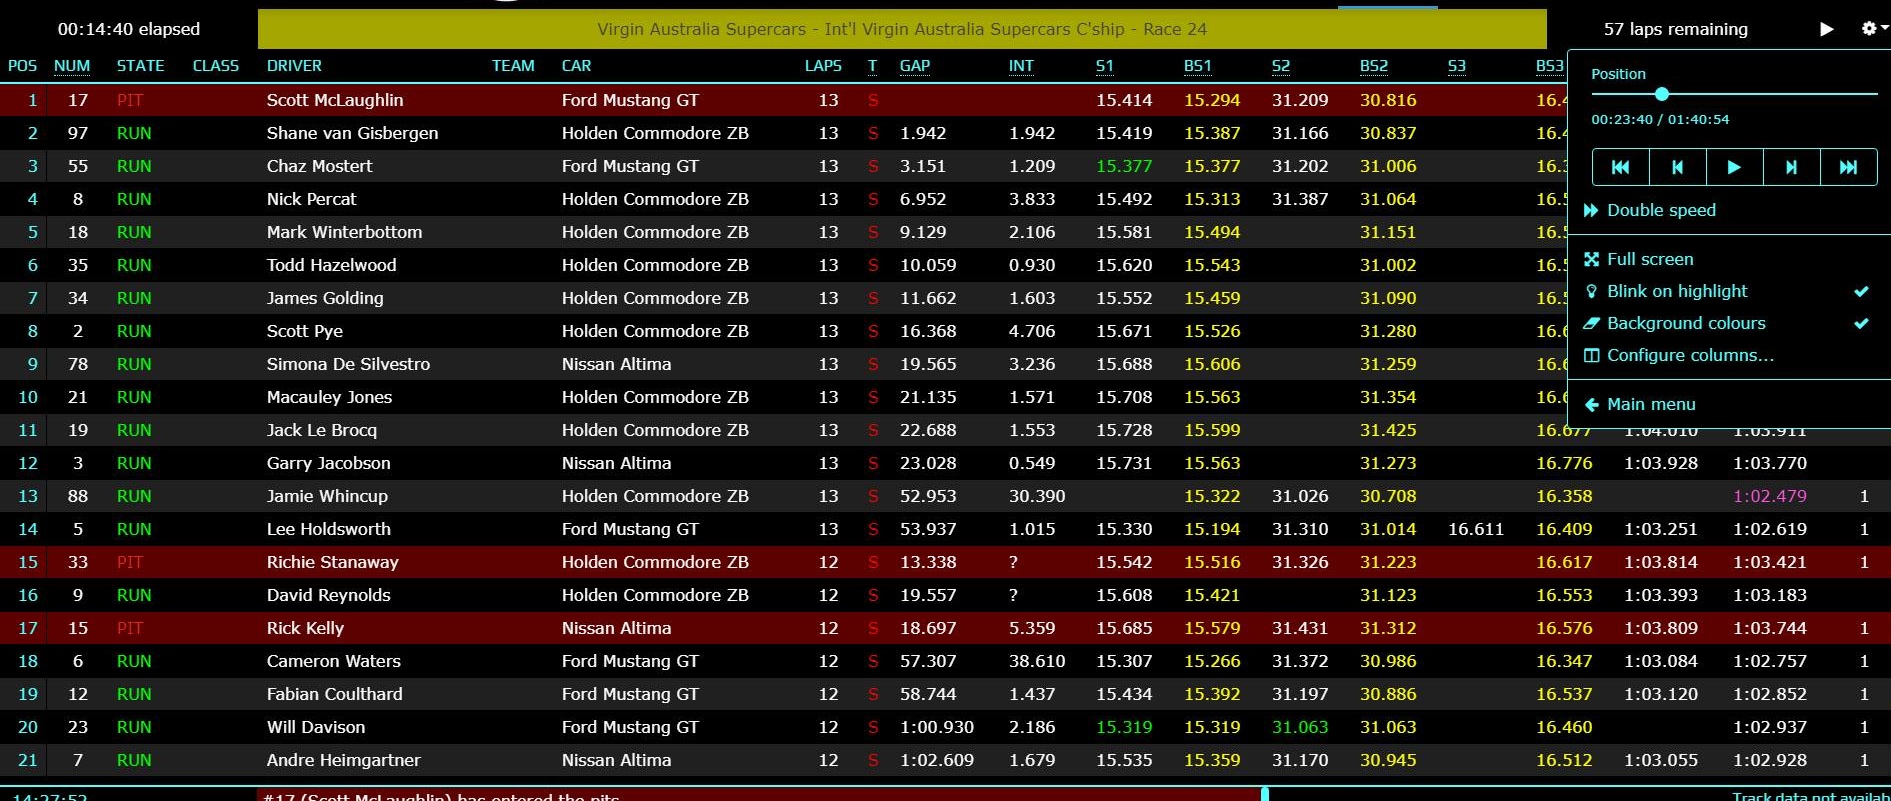Image resolution: width=1891 pixels, height=801 pixels.
Task: Click the gap 52.953 for Whincup
Action: (928, 496)
